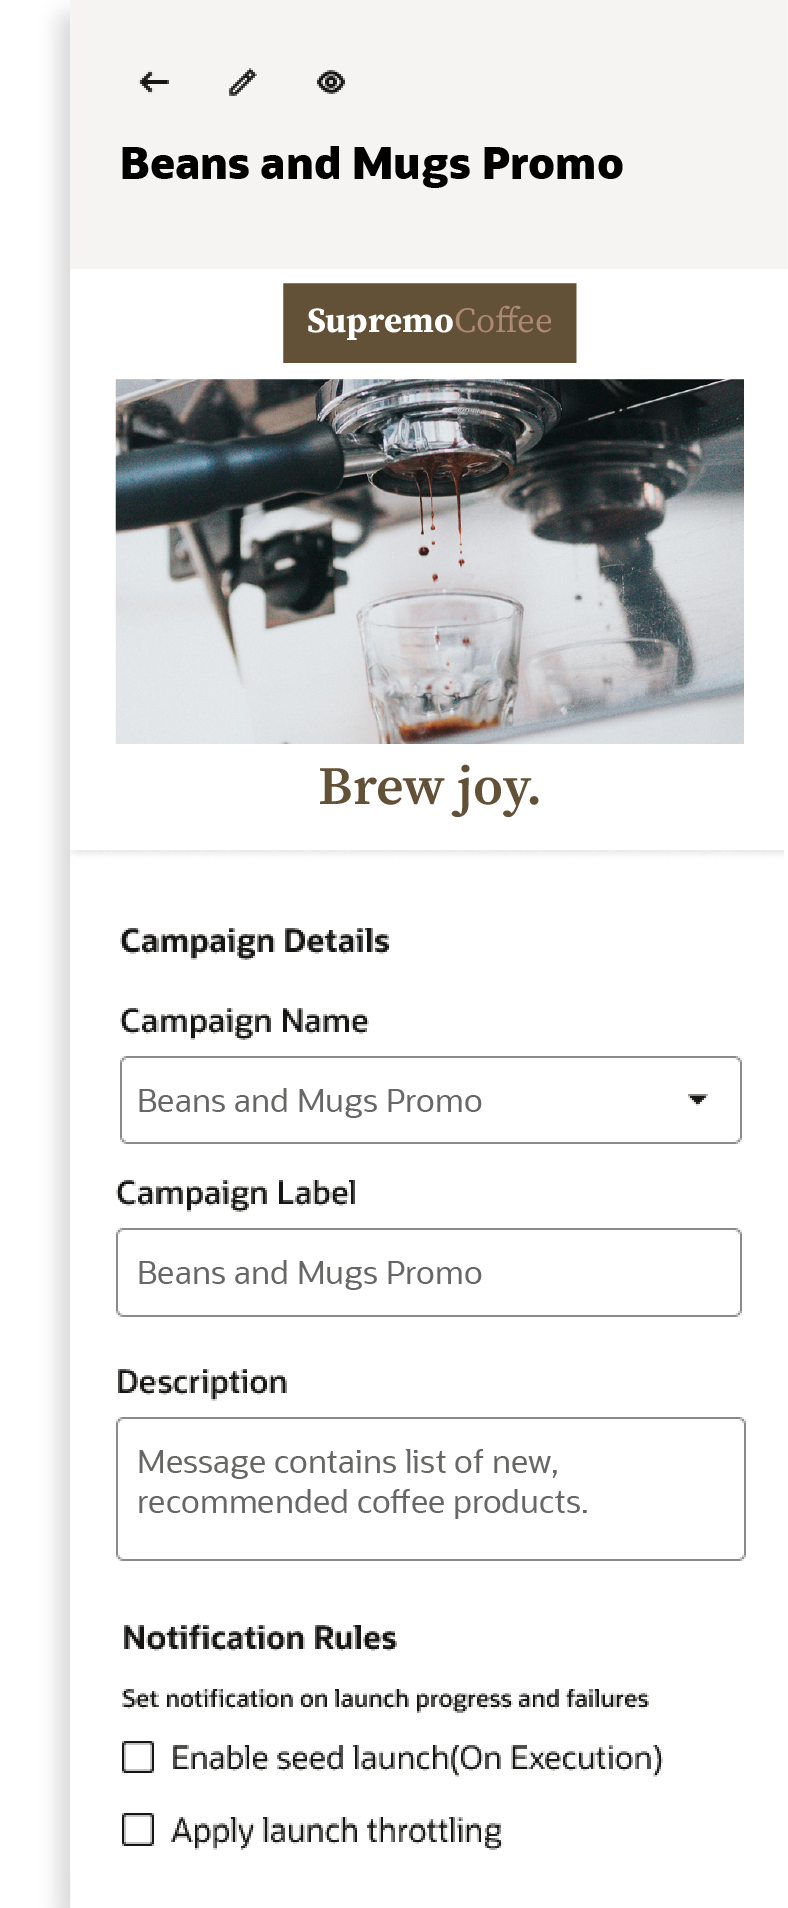Click the Campaign Label field label
This screenshot has height=1908, width=788.
coord(236,1193)
